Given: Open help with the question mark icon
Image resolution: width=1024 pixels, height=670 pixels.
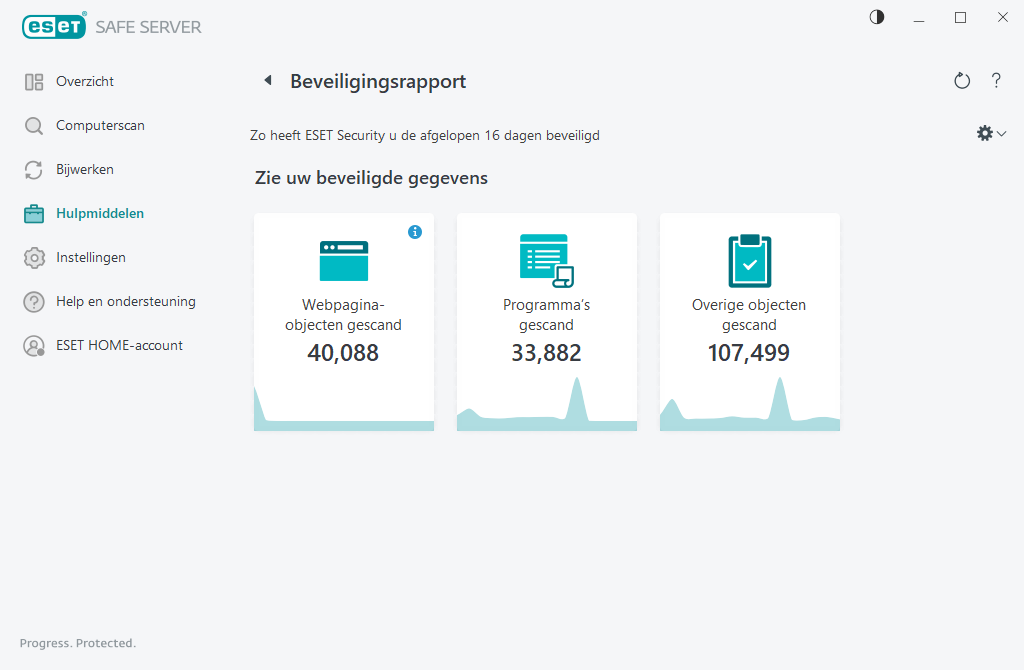Looking at the screenshot, I should [x=996, y=80].
